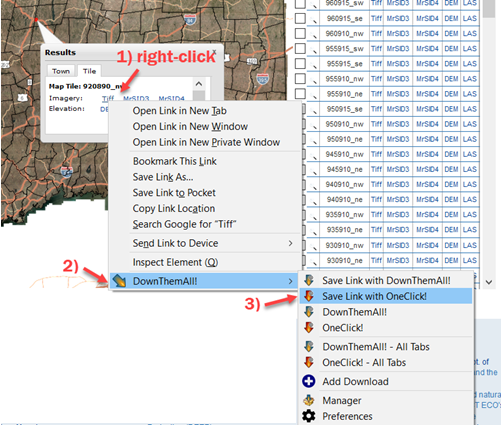
Task: Open the DEM link for tile 945910_nw
Action: pos(451,154)
